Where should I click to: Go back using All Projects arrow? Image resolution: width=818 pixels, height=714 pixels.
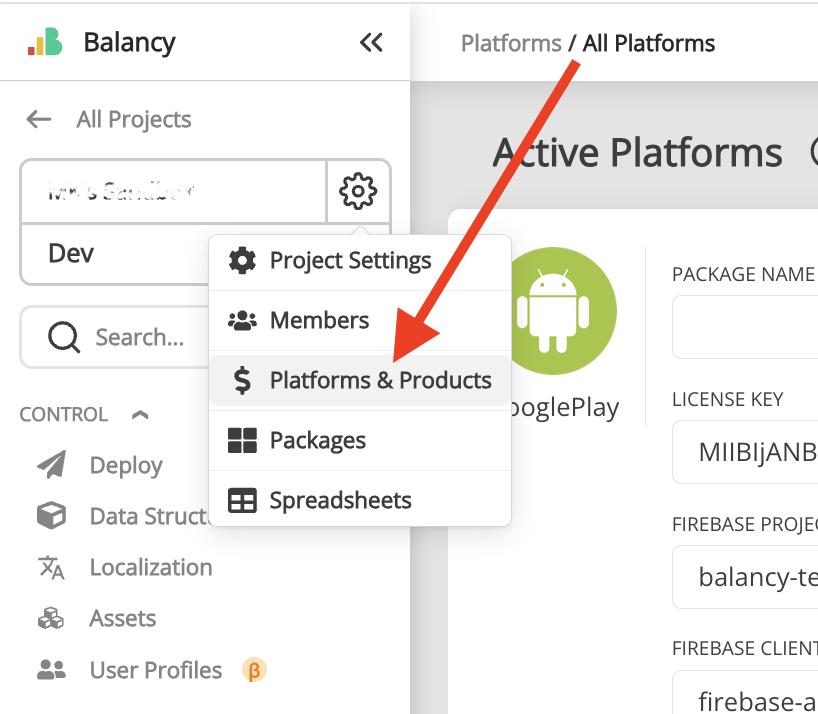(x=39, y=119)
